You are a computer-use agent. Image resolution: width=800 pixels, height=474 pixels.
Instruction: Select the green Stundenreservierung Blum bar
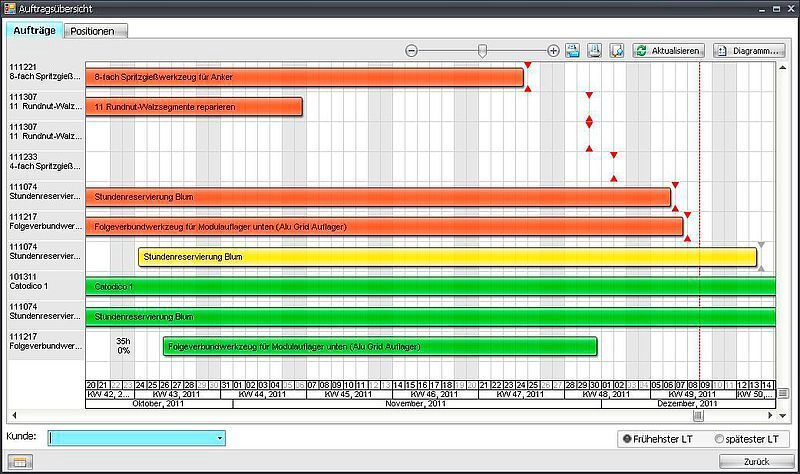pos(431,317)
